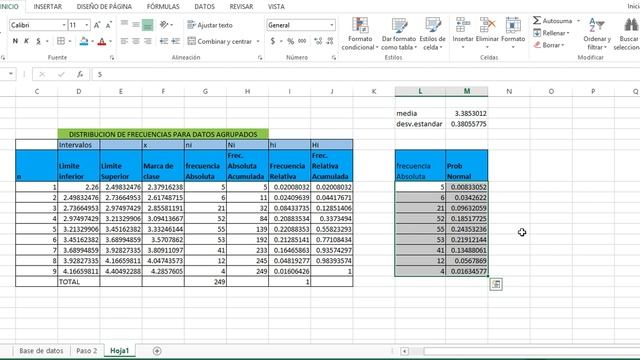Apply accounting number format ($)
Viewport: 640px width, 360px height.
(273, 41)
